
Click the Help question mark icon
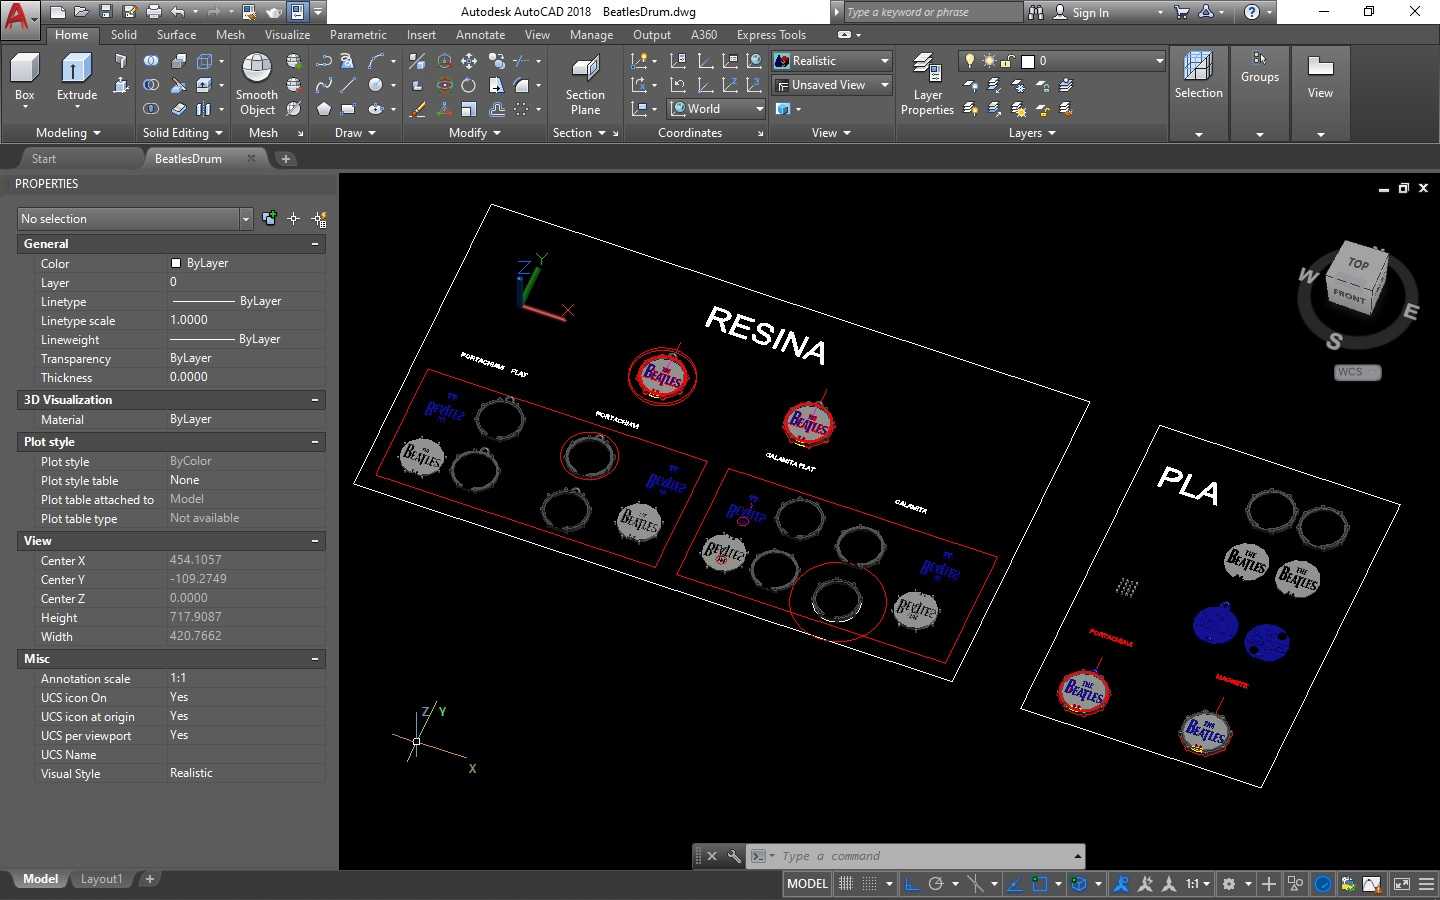[x=1252, y=12]
